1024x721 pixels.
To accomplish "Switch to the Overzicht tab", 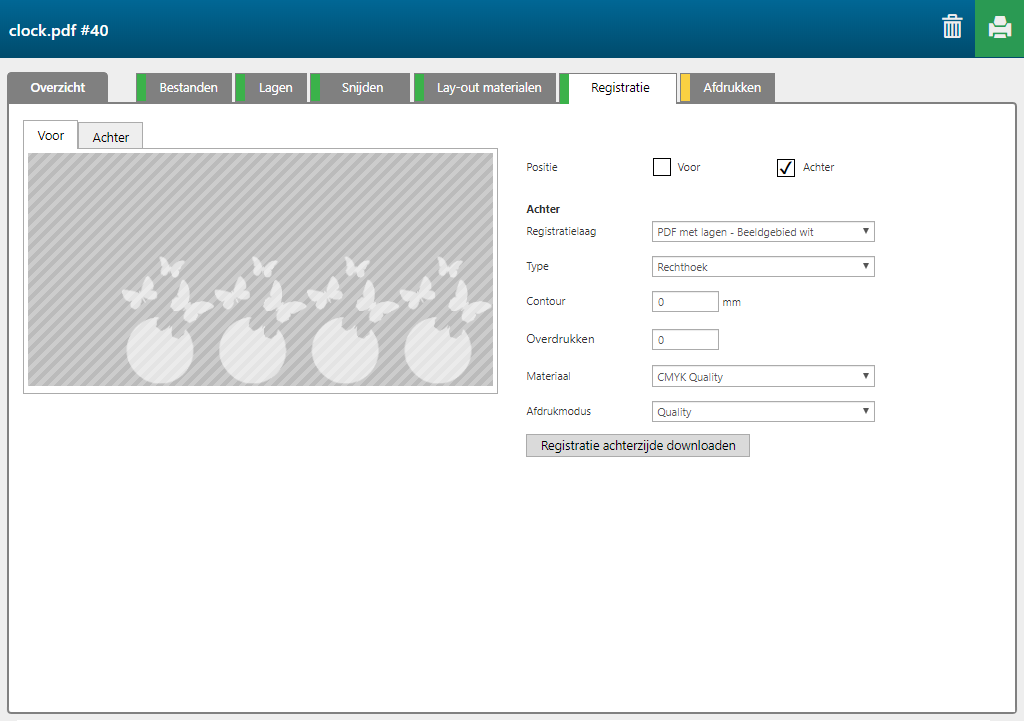I will pyautogui.click(x=57, y=88).
